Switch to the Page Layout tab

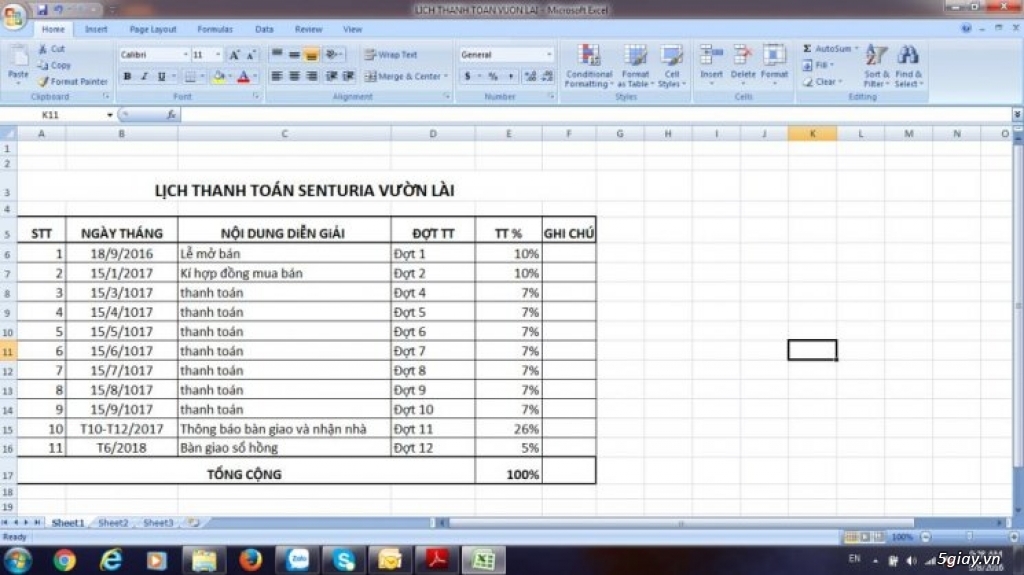tap(153, 29)
